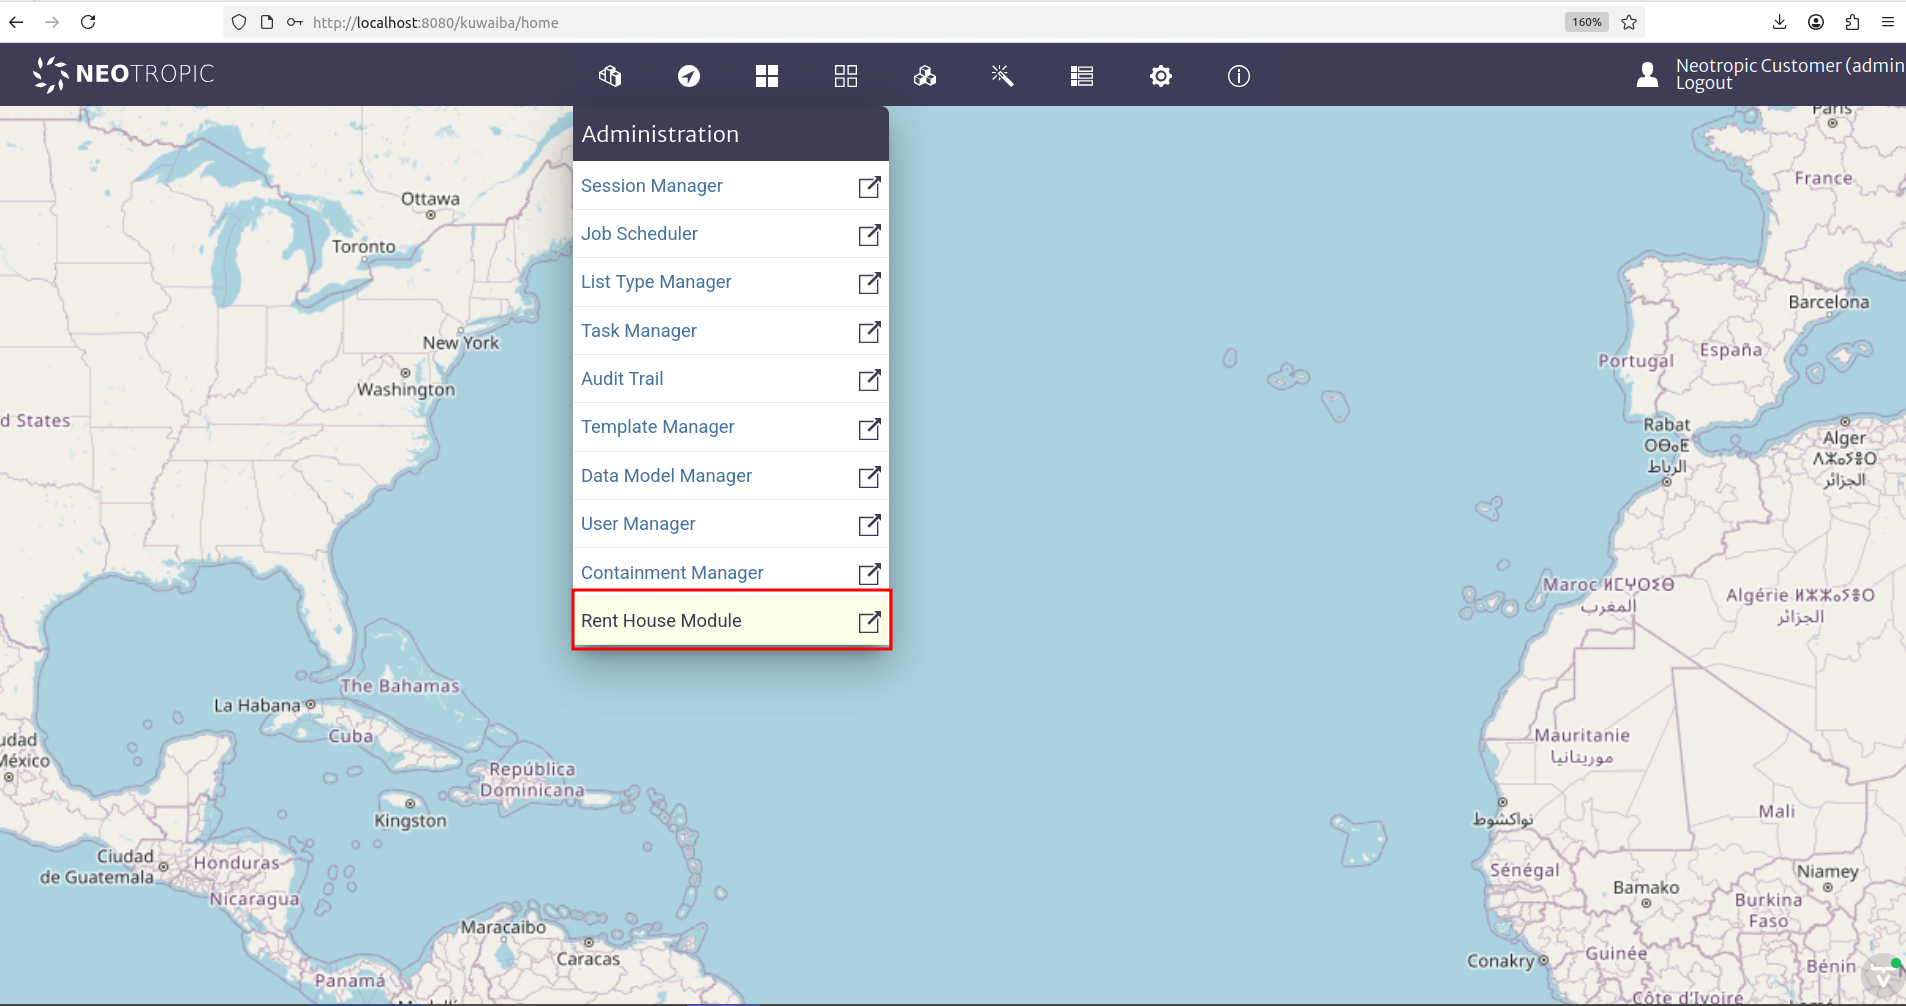Select Job Scheduler in the Administration menu

(x=639, y=234)
